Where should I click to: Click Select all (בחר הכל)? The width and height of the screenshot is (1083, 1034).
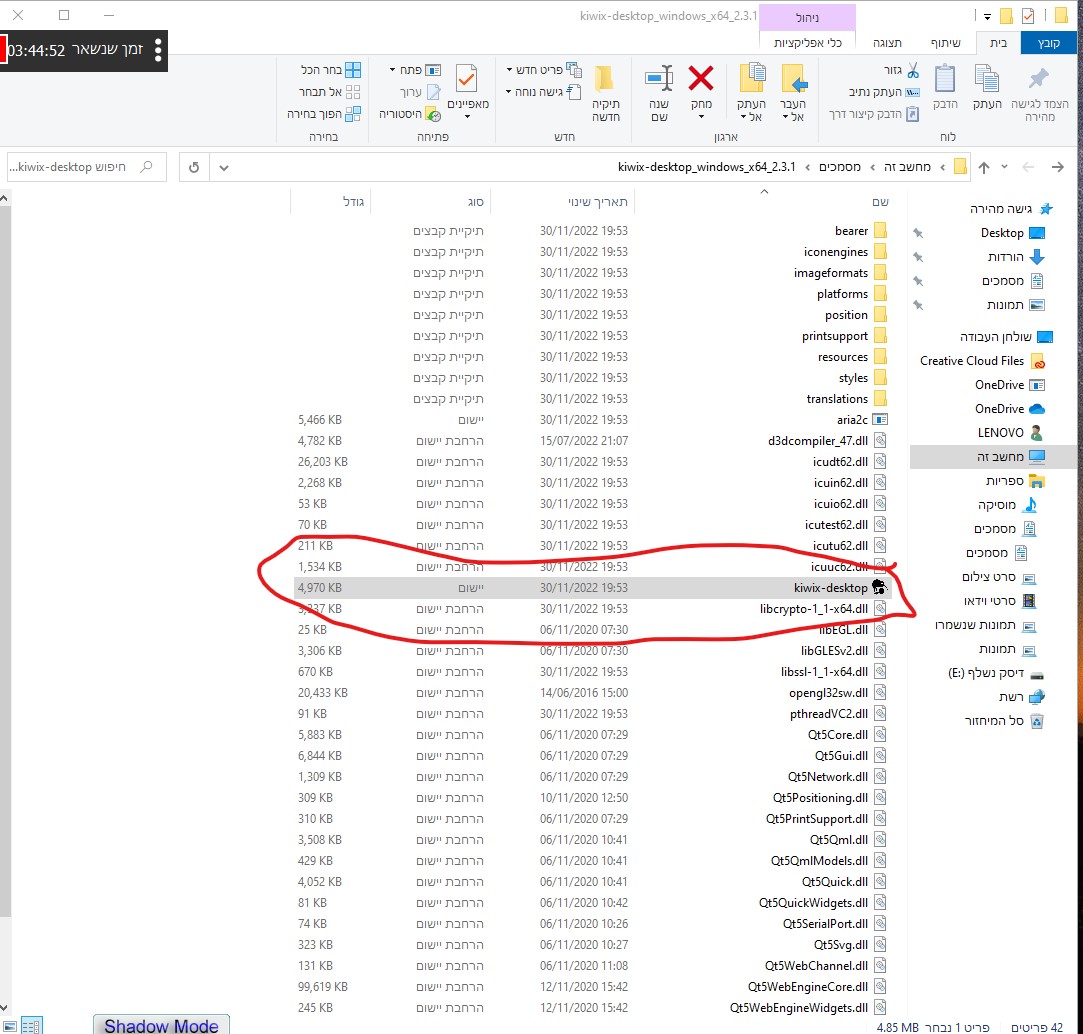[x=330, y=70]
